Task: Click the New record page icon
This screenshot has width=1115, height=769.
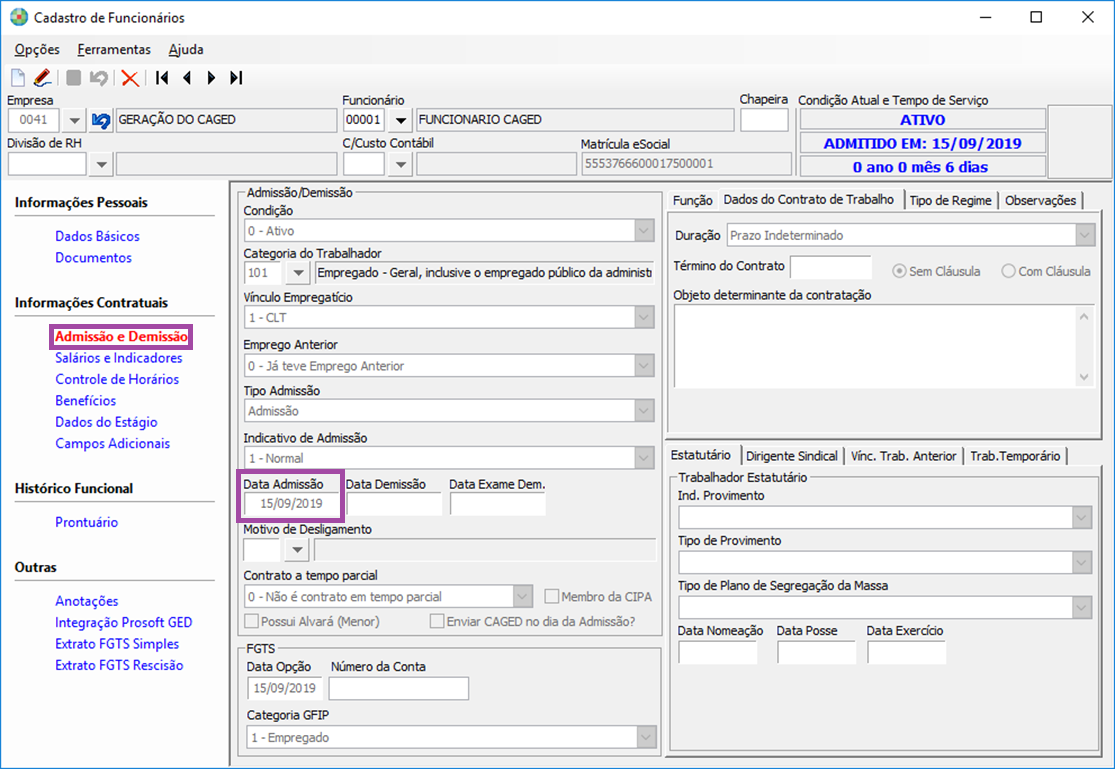Action: point(18,78)
